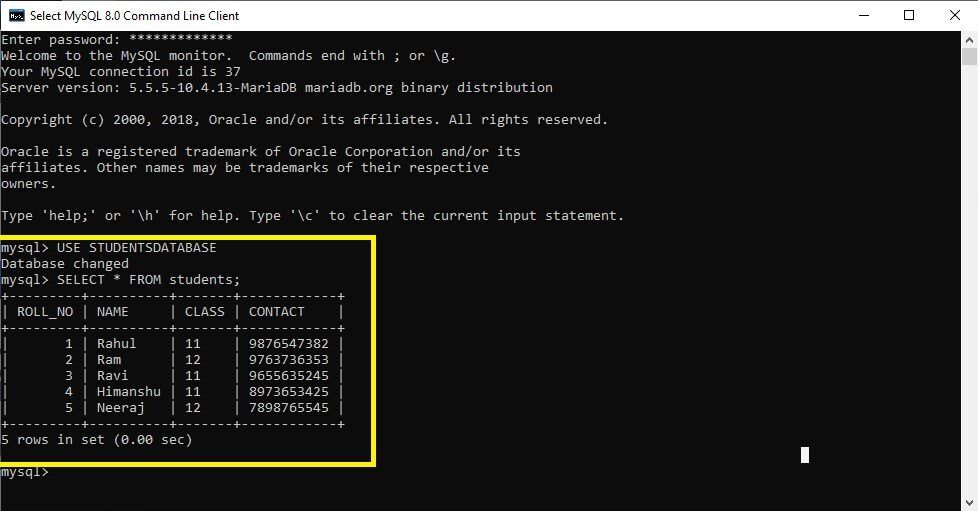Screen dimensions: 978x511
Task: Click the name Himanshu in results
Action: tap(128, 392)
